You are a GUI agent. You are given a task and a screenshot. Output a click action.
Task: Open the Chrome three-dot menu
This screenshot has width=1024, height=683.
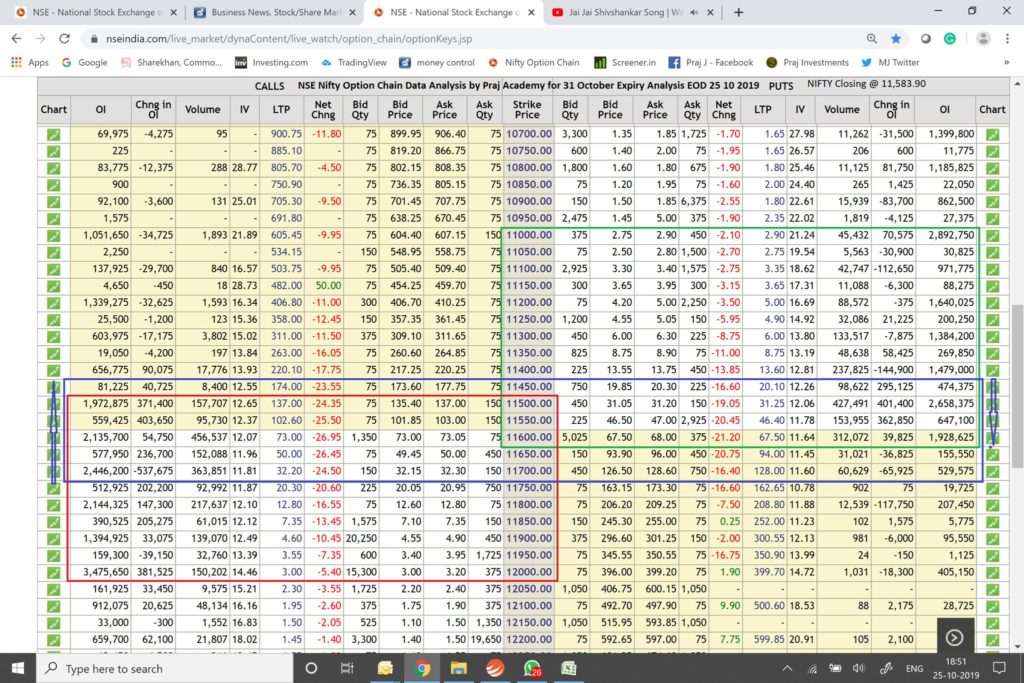1007,38
